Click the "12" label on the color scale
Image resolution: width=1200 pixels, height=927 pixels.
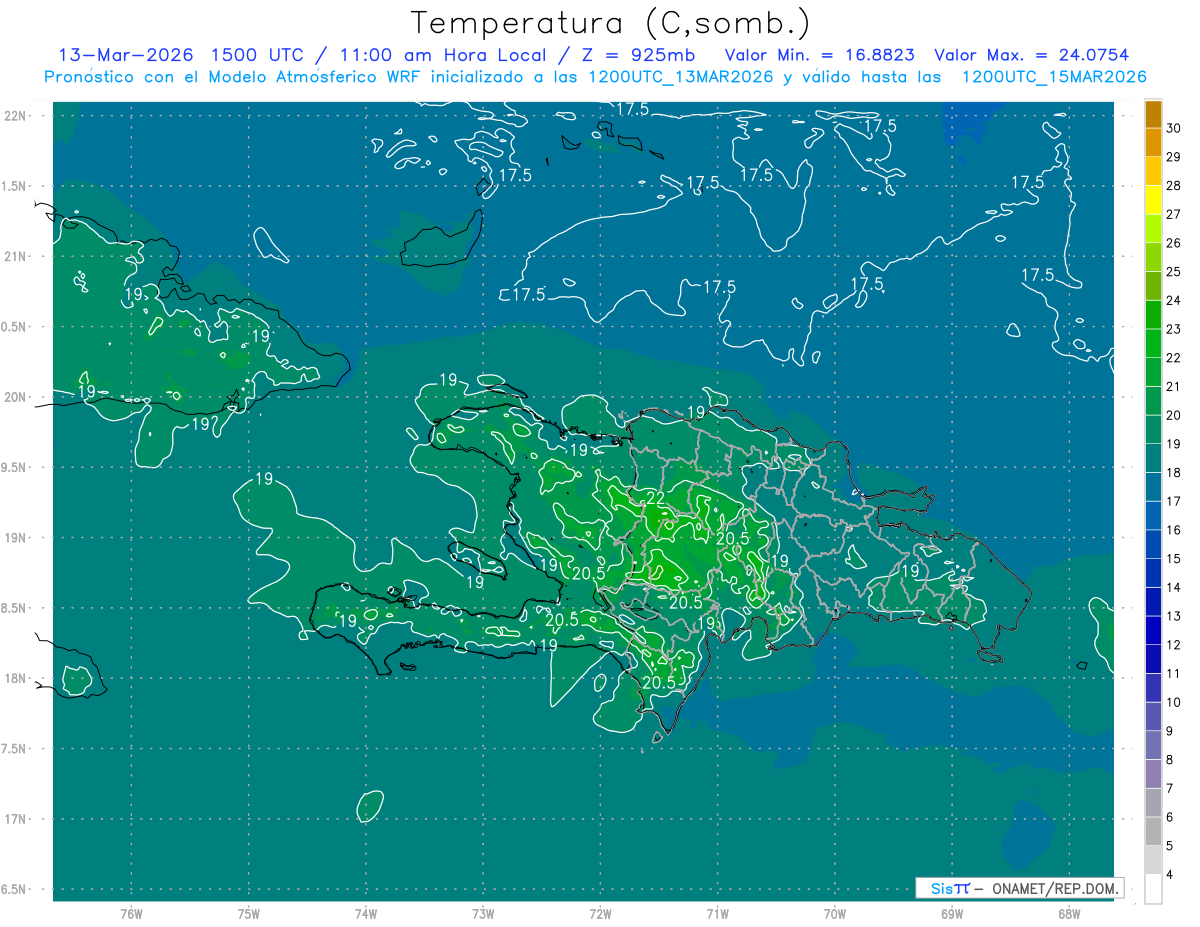(x=1174, y=645)
